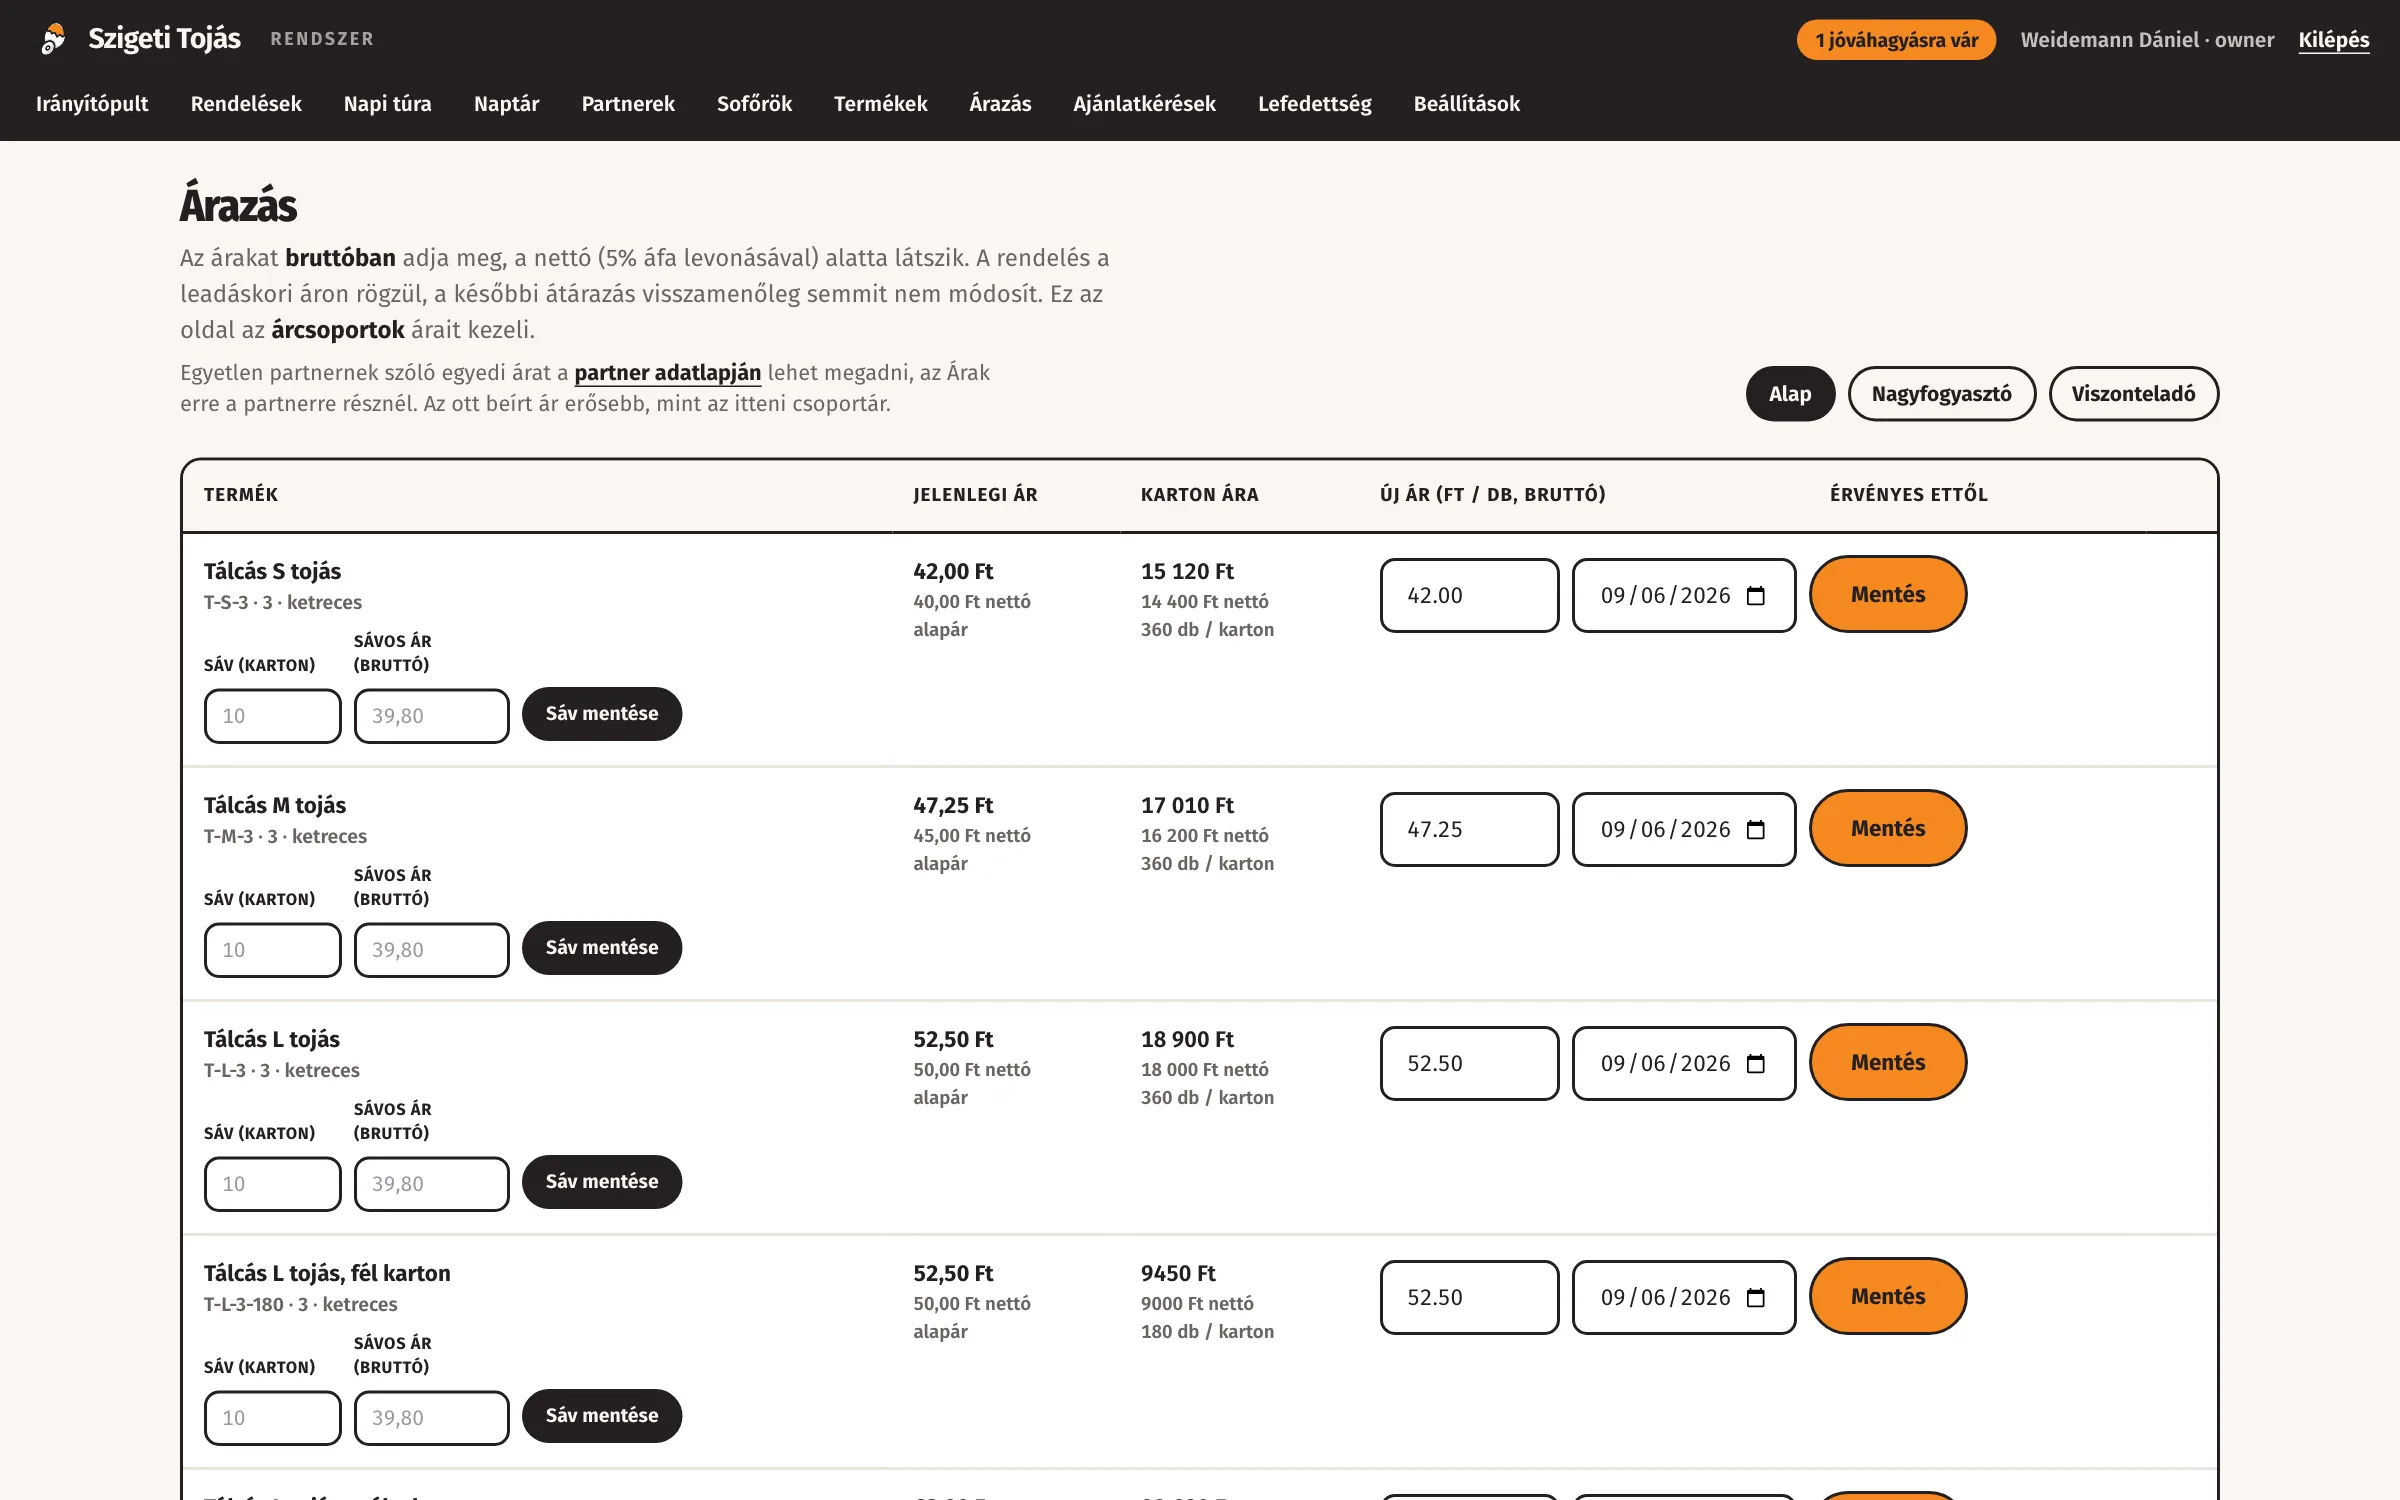Click the 'Szigeti Tojás' brand name
Image resolution: width=2400 pixels, height=1500 pixels.
point(164,39)
